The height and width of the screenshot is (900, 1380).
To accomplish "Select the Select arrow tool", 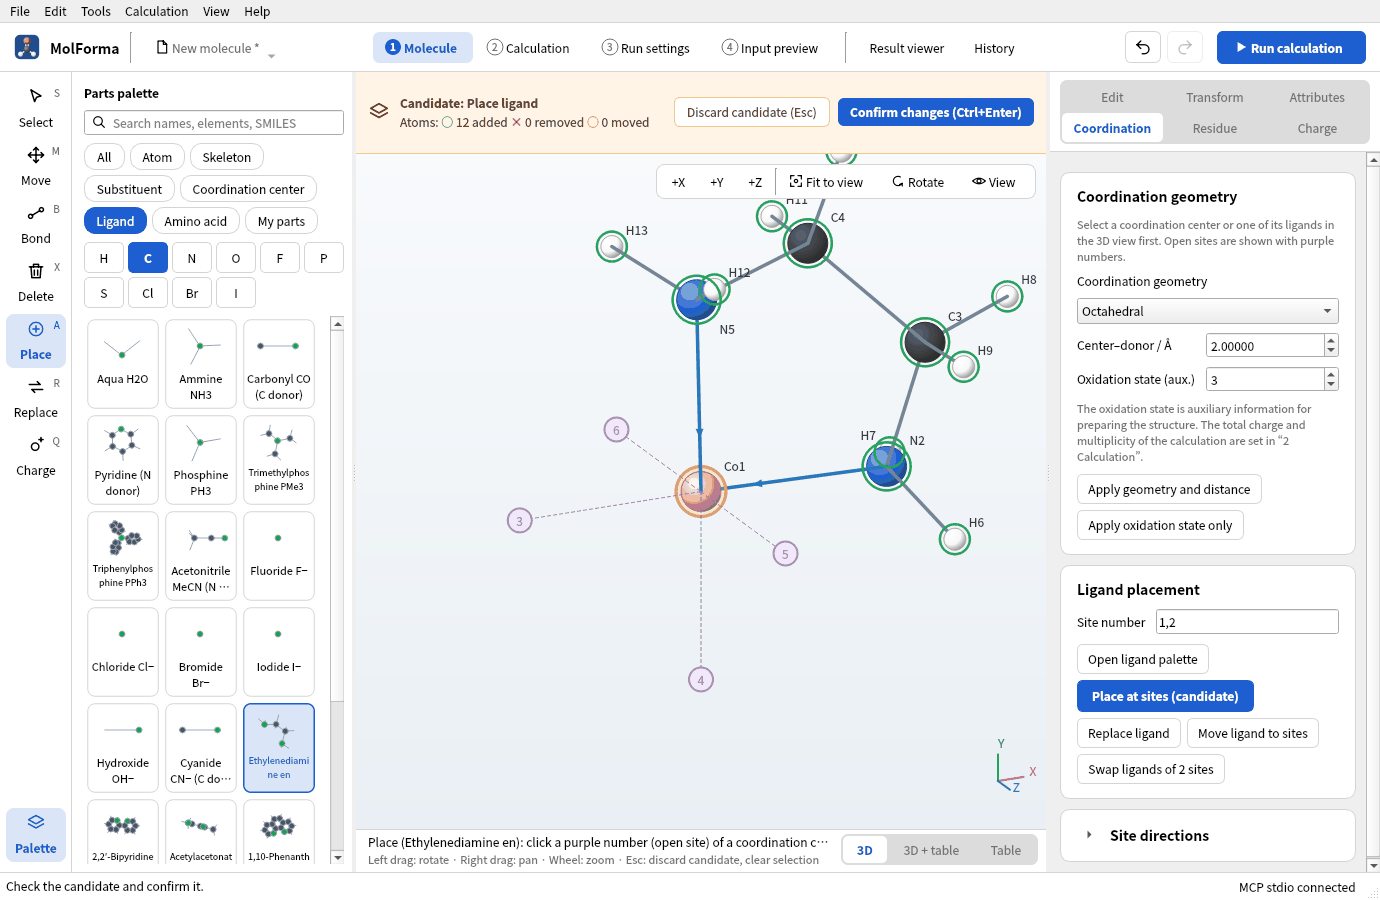I will [x=36, y=108].
